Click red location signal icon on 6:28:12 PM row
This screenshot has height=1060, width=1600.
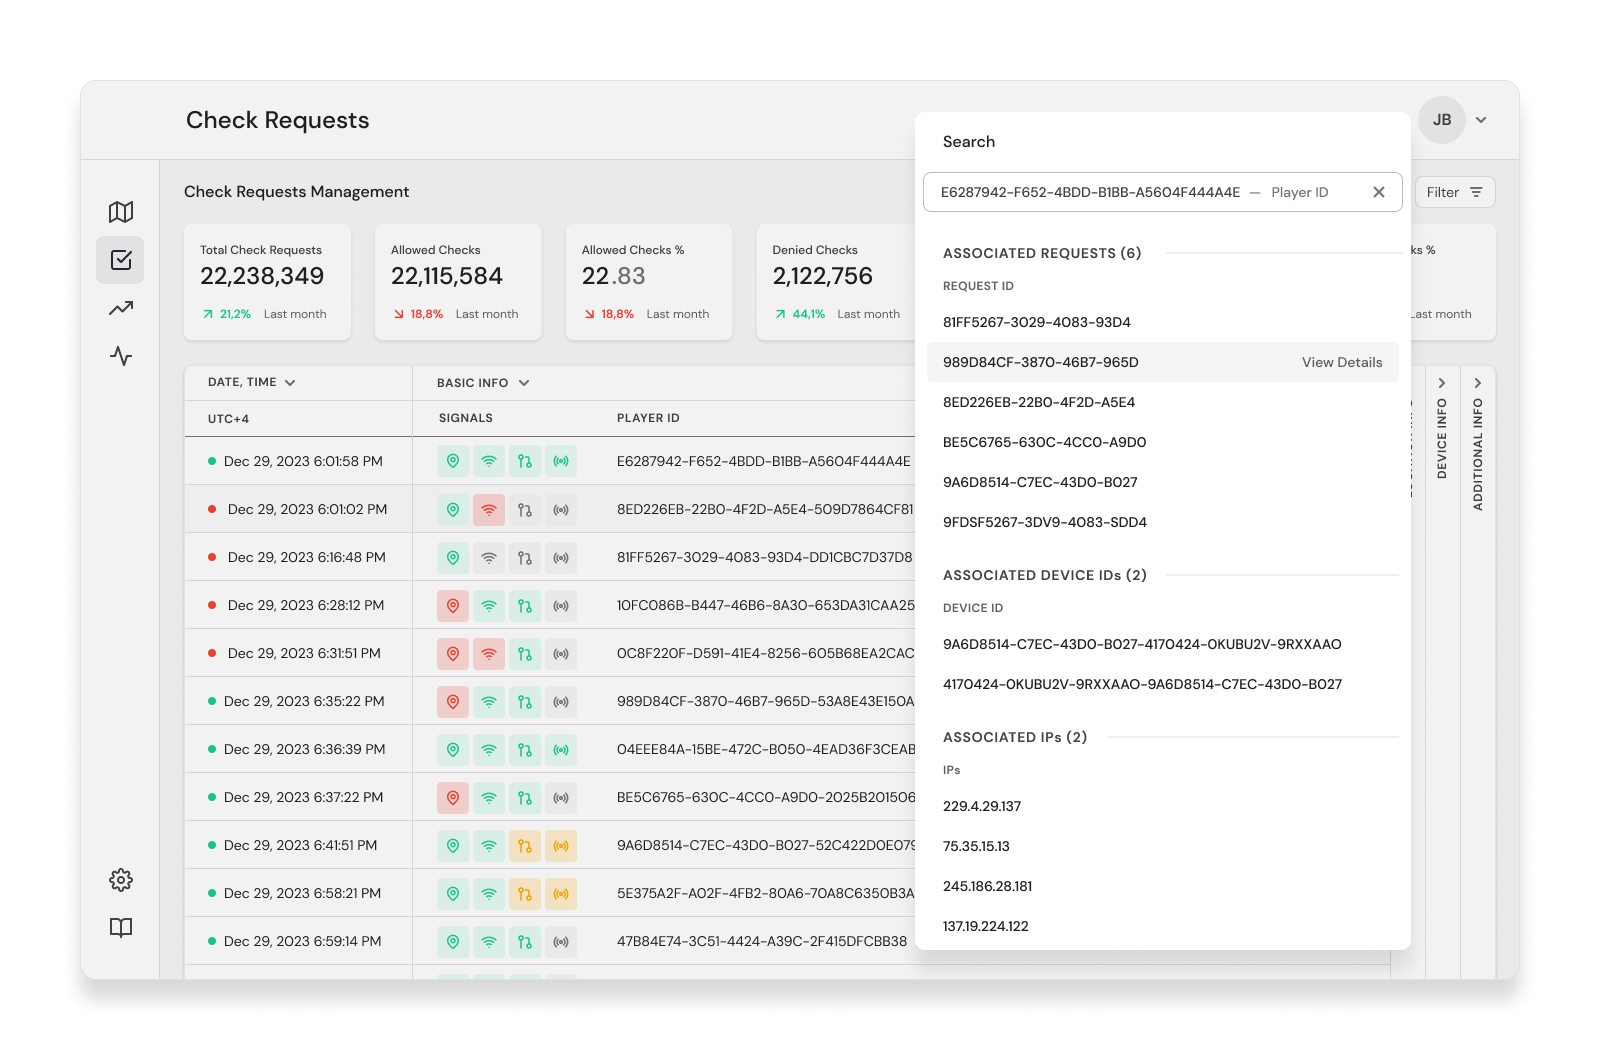tap(453, 606)
